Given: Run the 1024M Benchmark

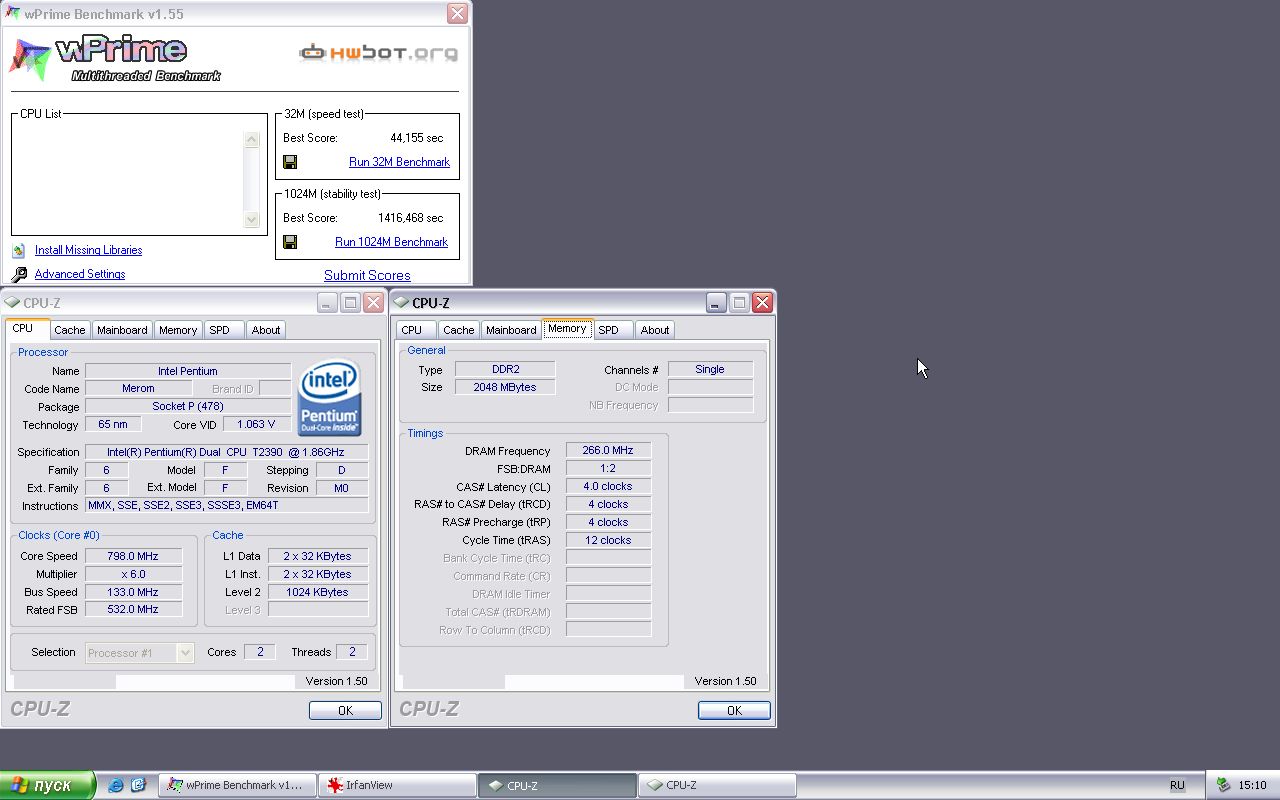Looking at the screenshot, I should coord(391,242).
